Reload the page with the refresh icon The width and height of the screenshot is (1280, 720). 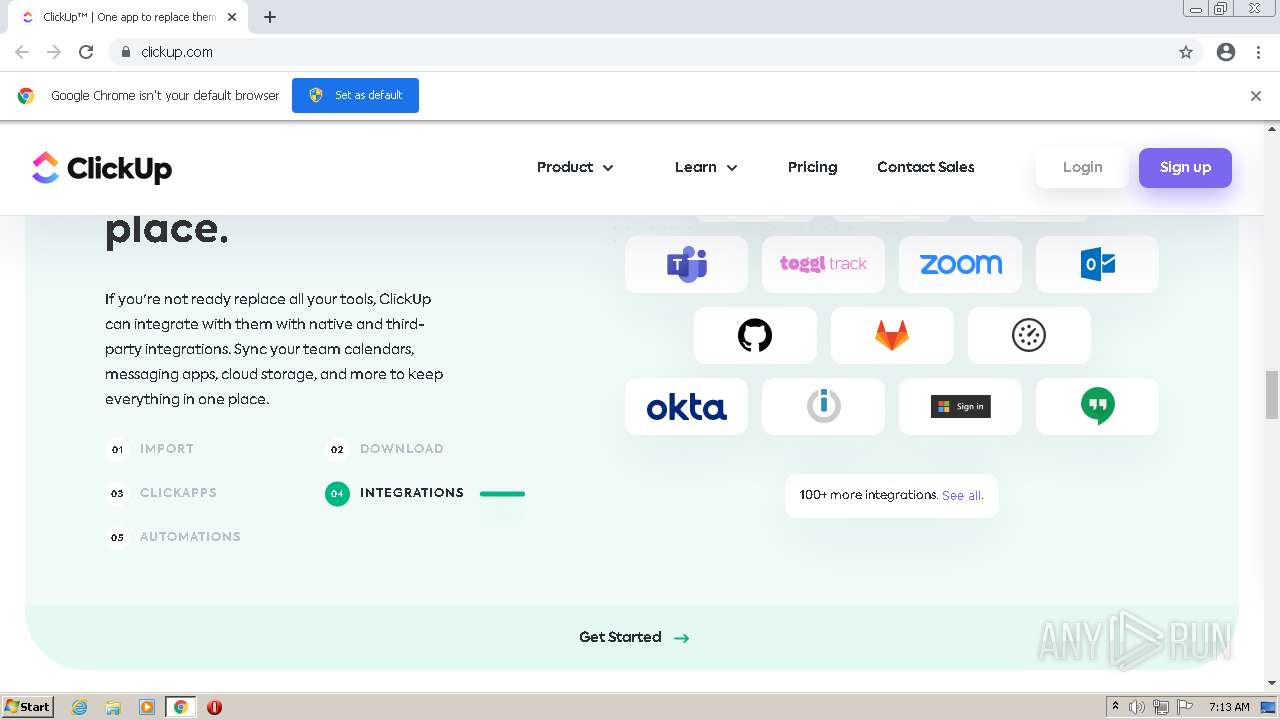pos(86,52)
